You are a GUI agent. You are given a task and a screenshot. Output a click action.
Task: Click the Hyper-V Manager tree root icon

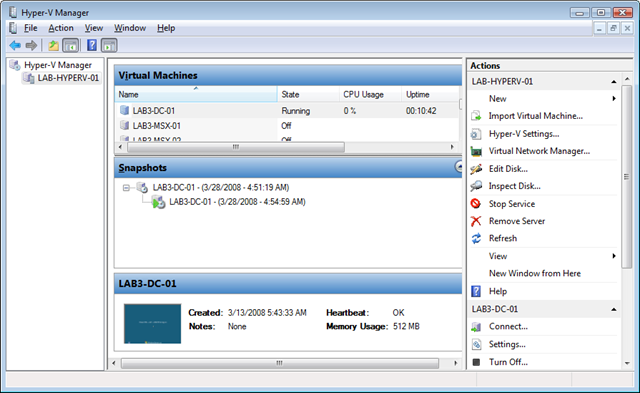click(x=15, y=65)
